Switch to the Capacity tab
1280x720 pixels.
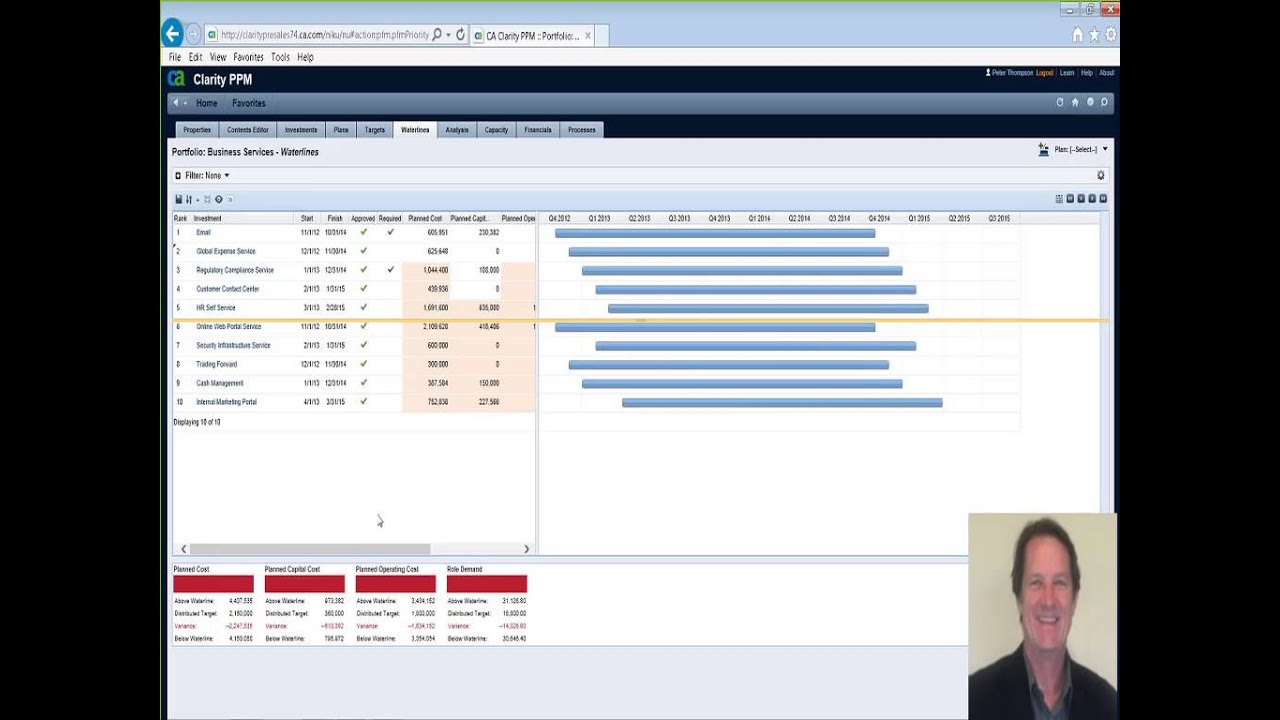pyautogui.click(x=496, y=130)
